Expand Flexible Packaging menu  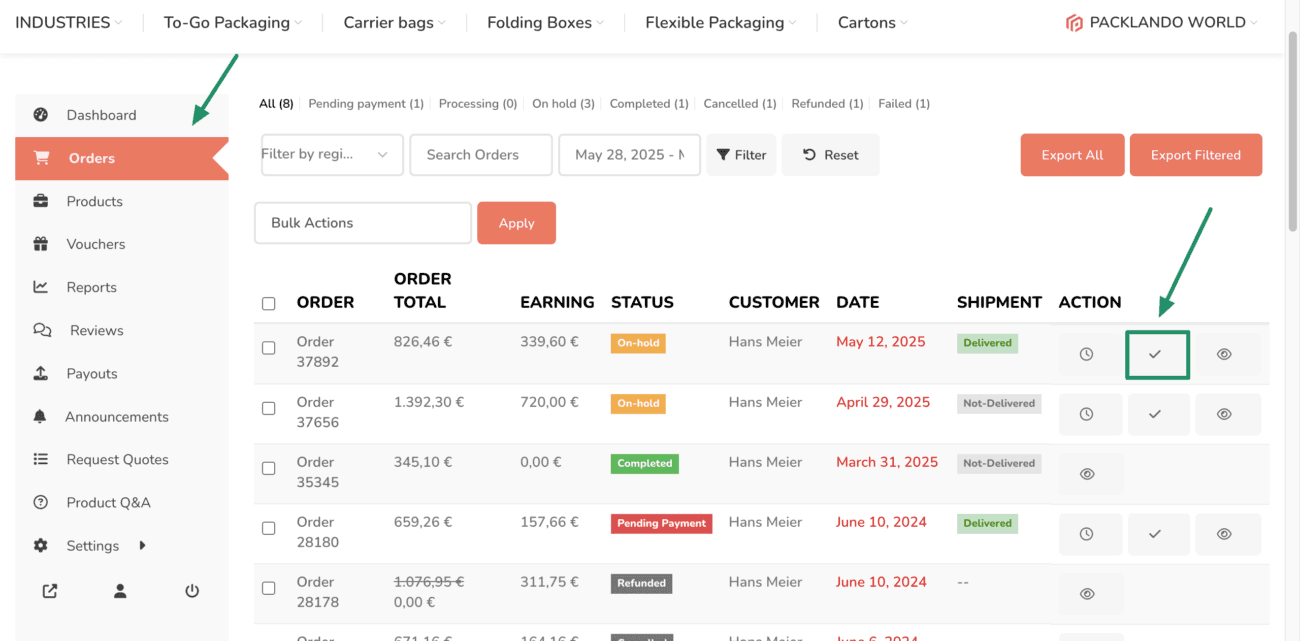[x=721, y=22]
